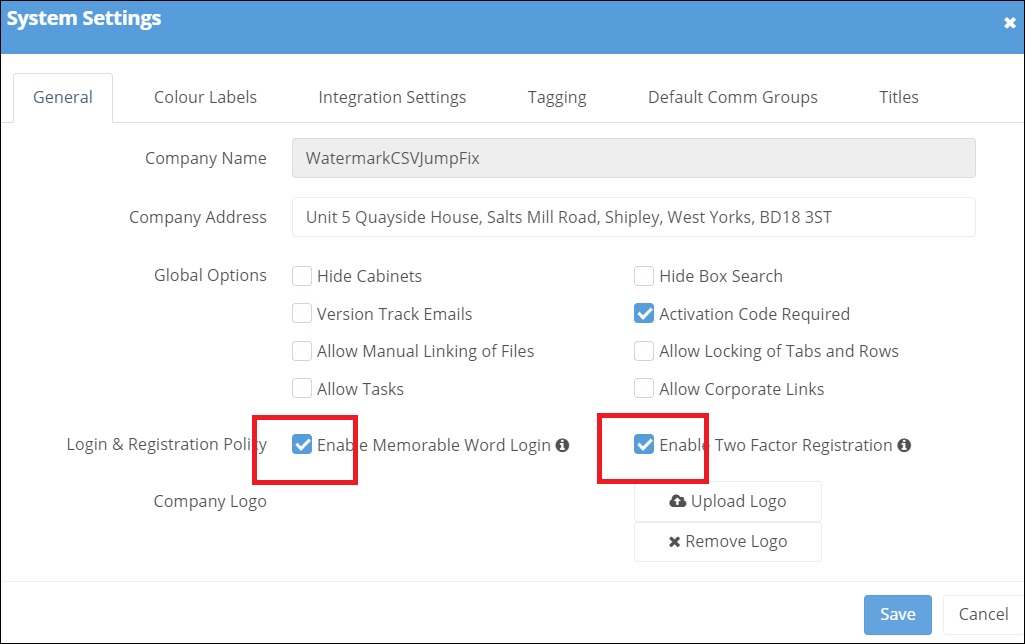Image resolution: width=1025 pixels, height=644 pixels.
Task: Click the Company Logo label
Action: (x=210, y=501)
